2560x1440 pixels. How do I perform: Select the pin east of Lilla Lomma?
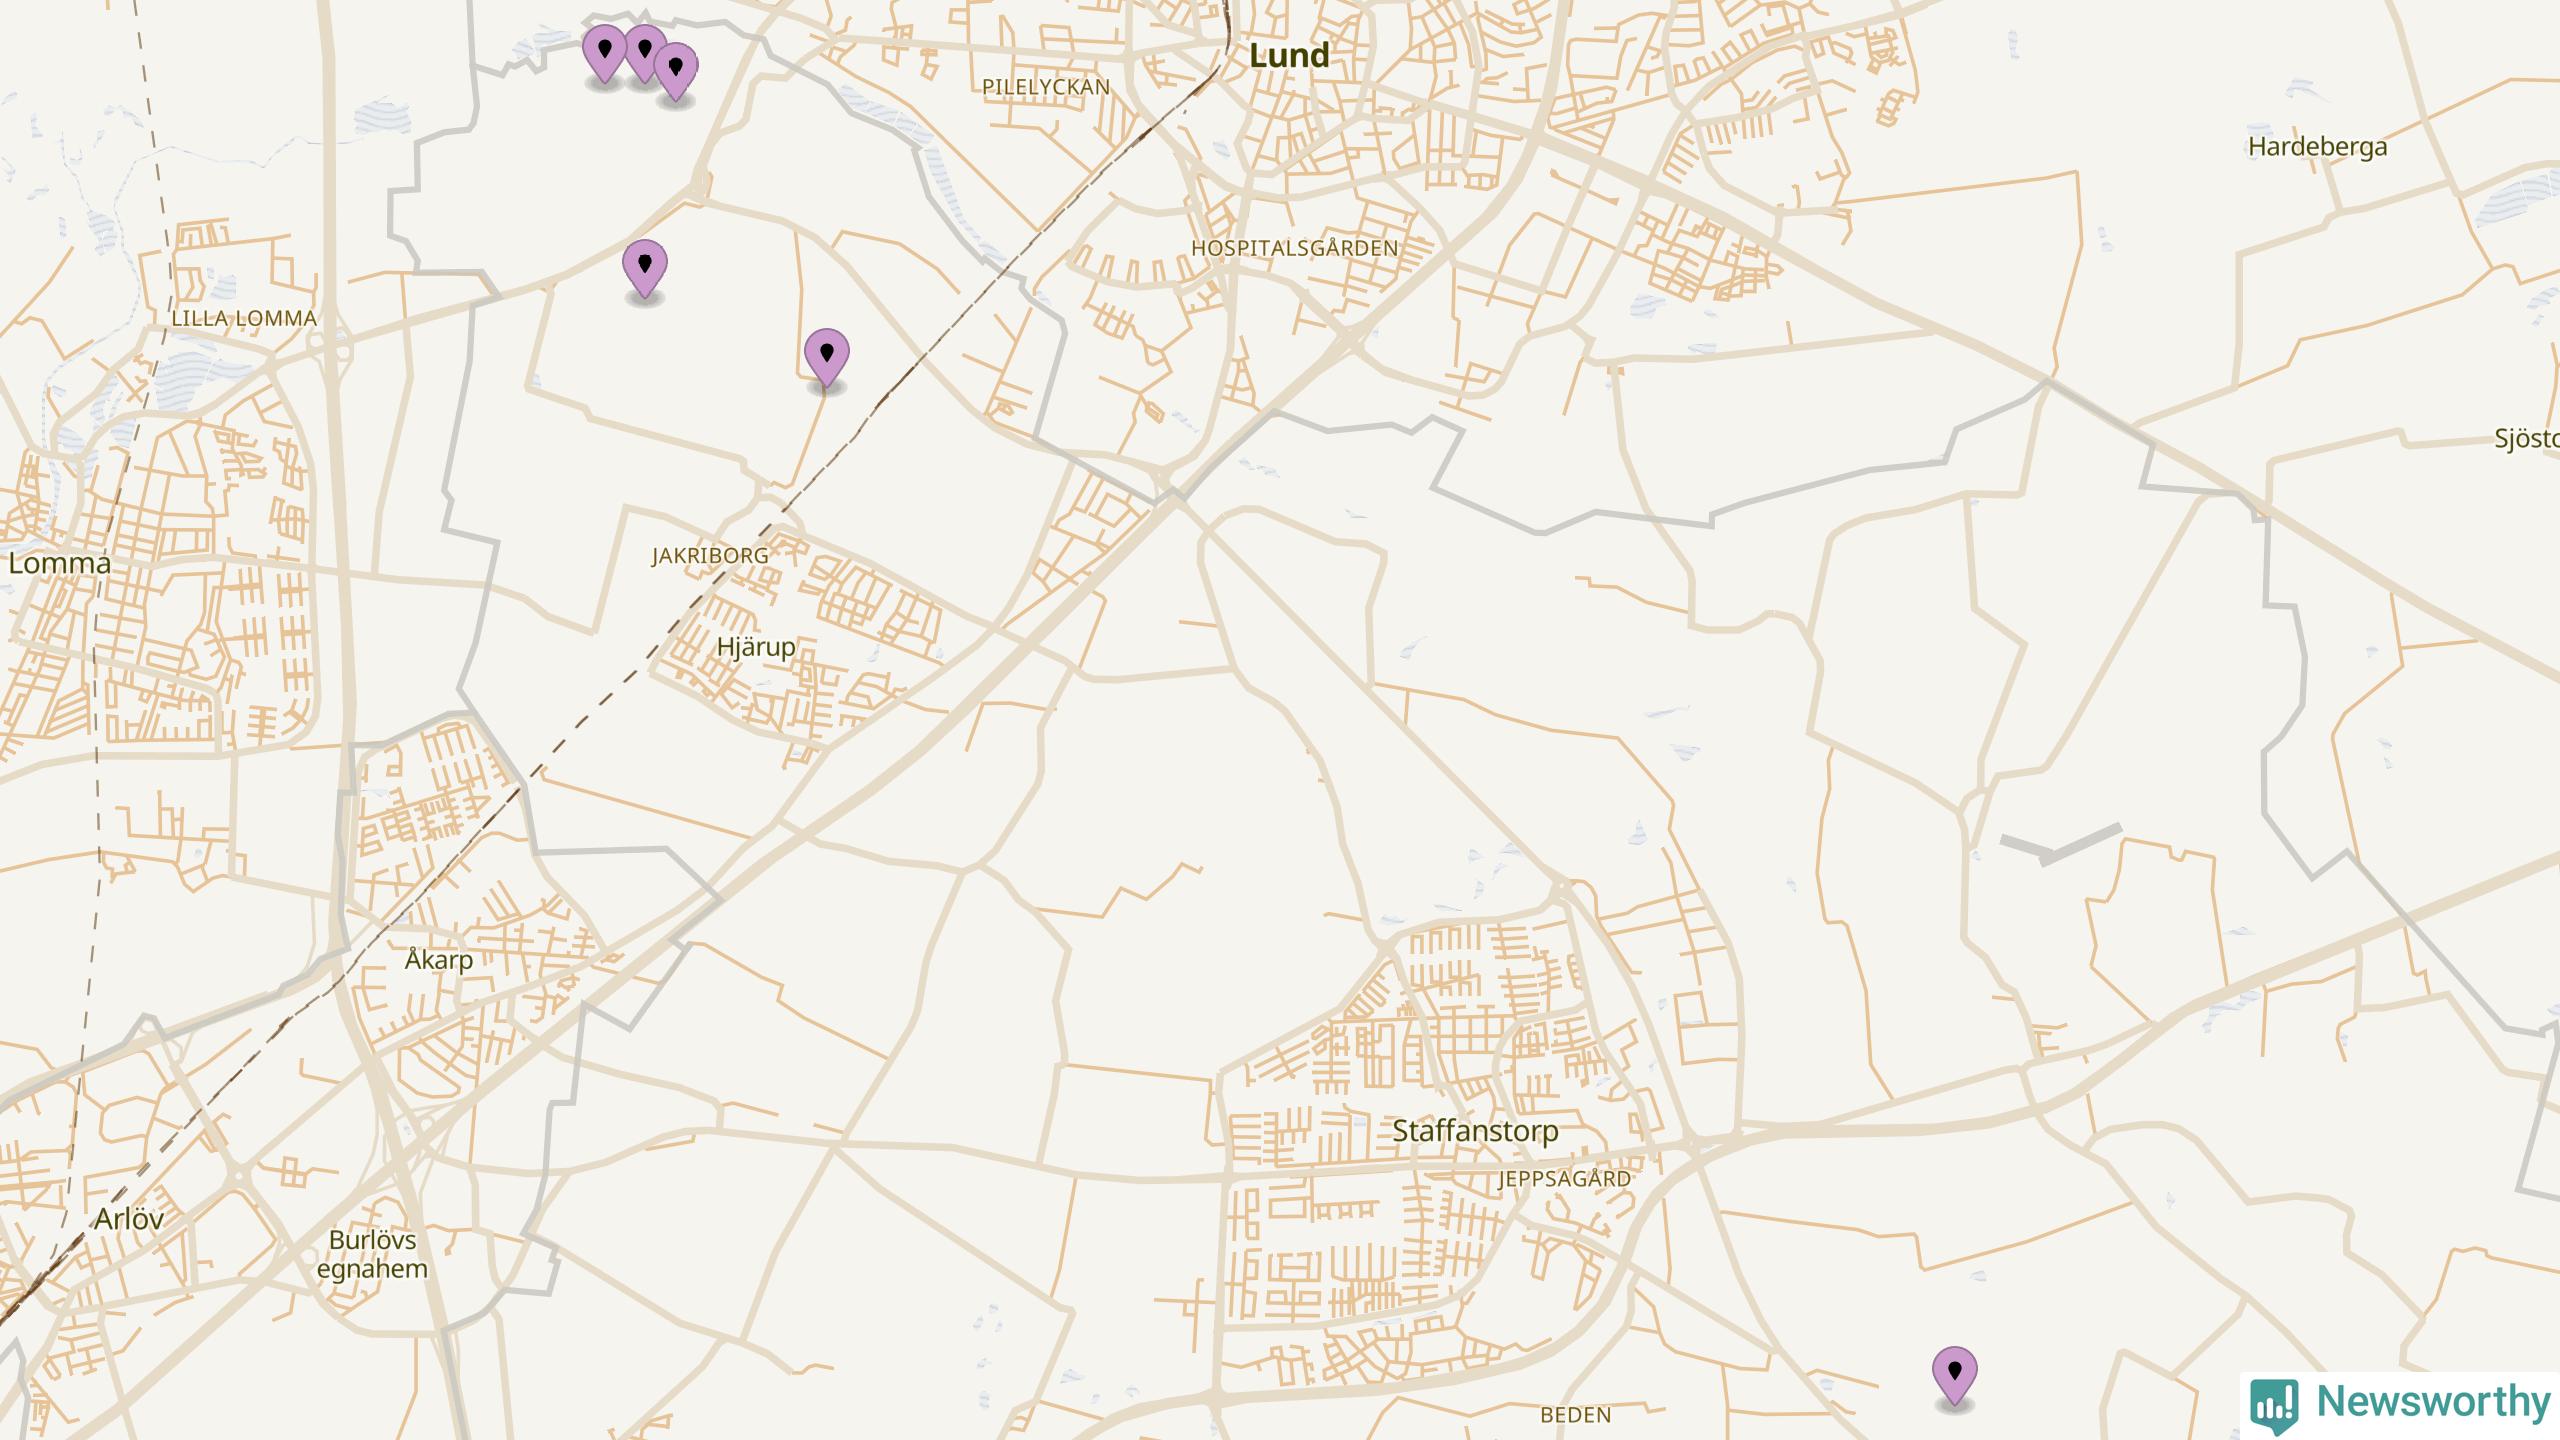point(645,270)
